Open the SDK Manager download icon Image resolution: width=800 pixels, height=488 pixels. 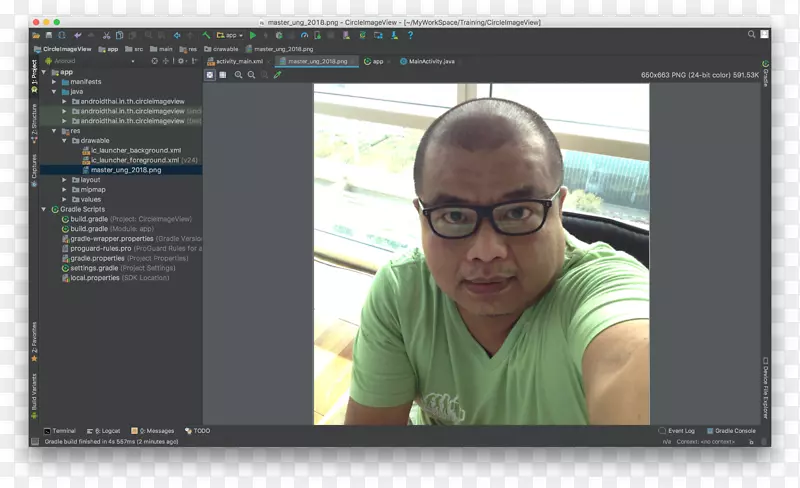coord(394,35)
